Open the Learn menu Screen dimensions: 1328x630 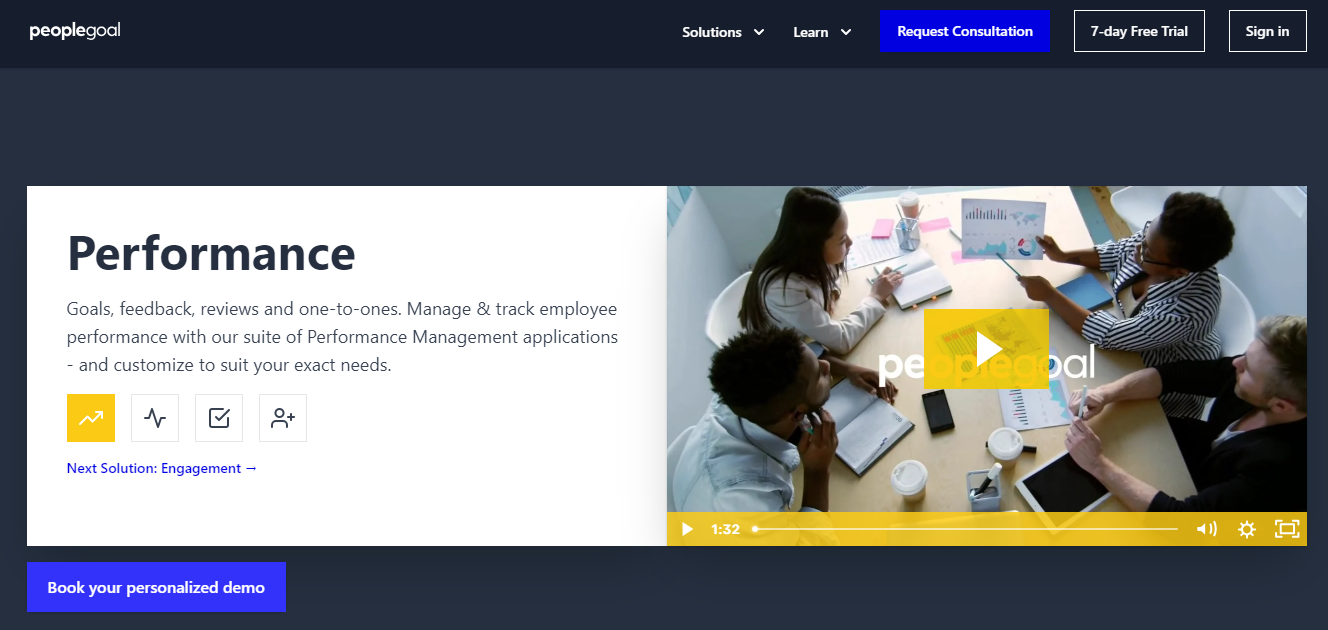click(810, 31)
